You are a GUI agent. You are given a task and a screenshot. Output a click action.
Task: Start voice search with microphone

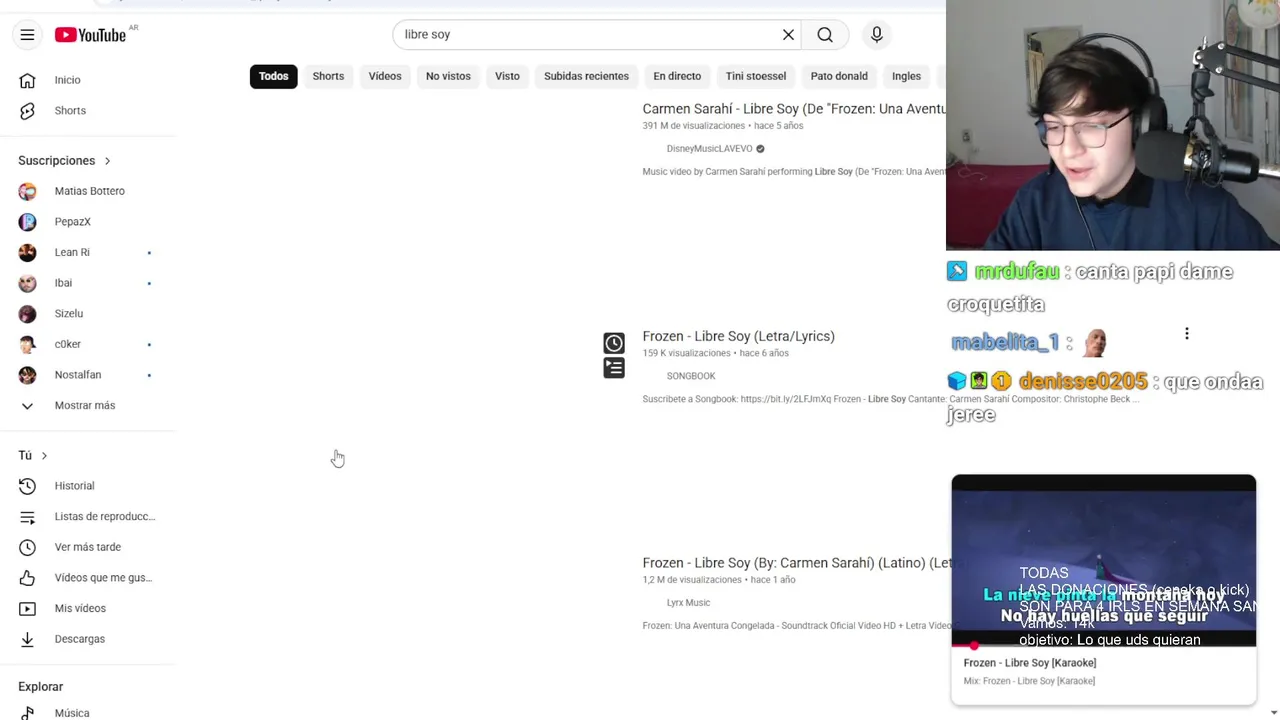[x=876, y=35]
